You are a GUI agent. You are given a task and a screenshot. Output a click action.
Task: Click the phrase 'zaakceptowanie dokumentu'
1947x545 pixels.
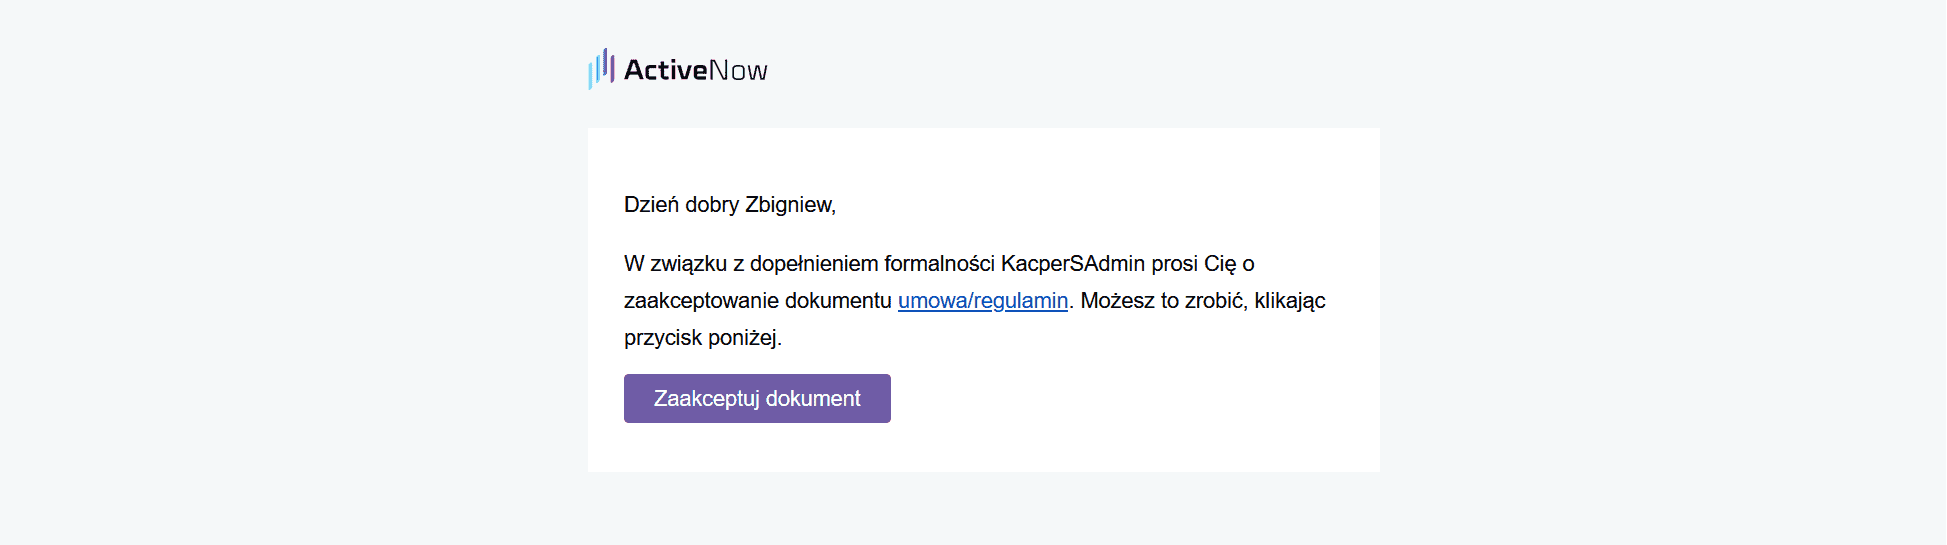(757, 300)
